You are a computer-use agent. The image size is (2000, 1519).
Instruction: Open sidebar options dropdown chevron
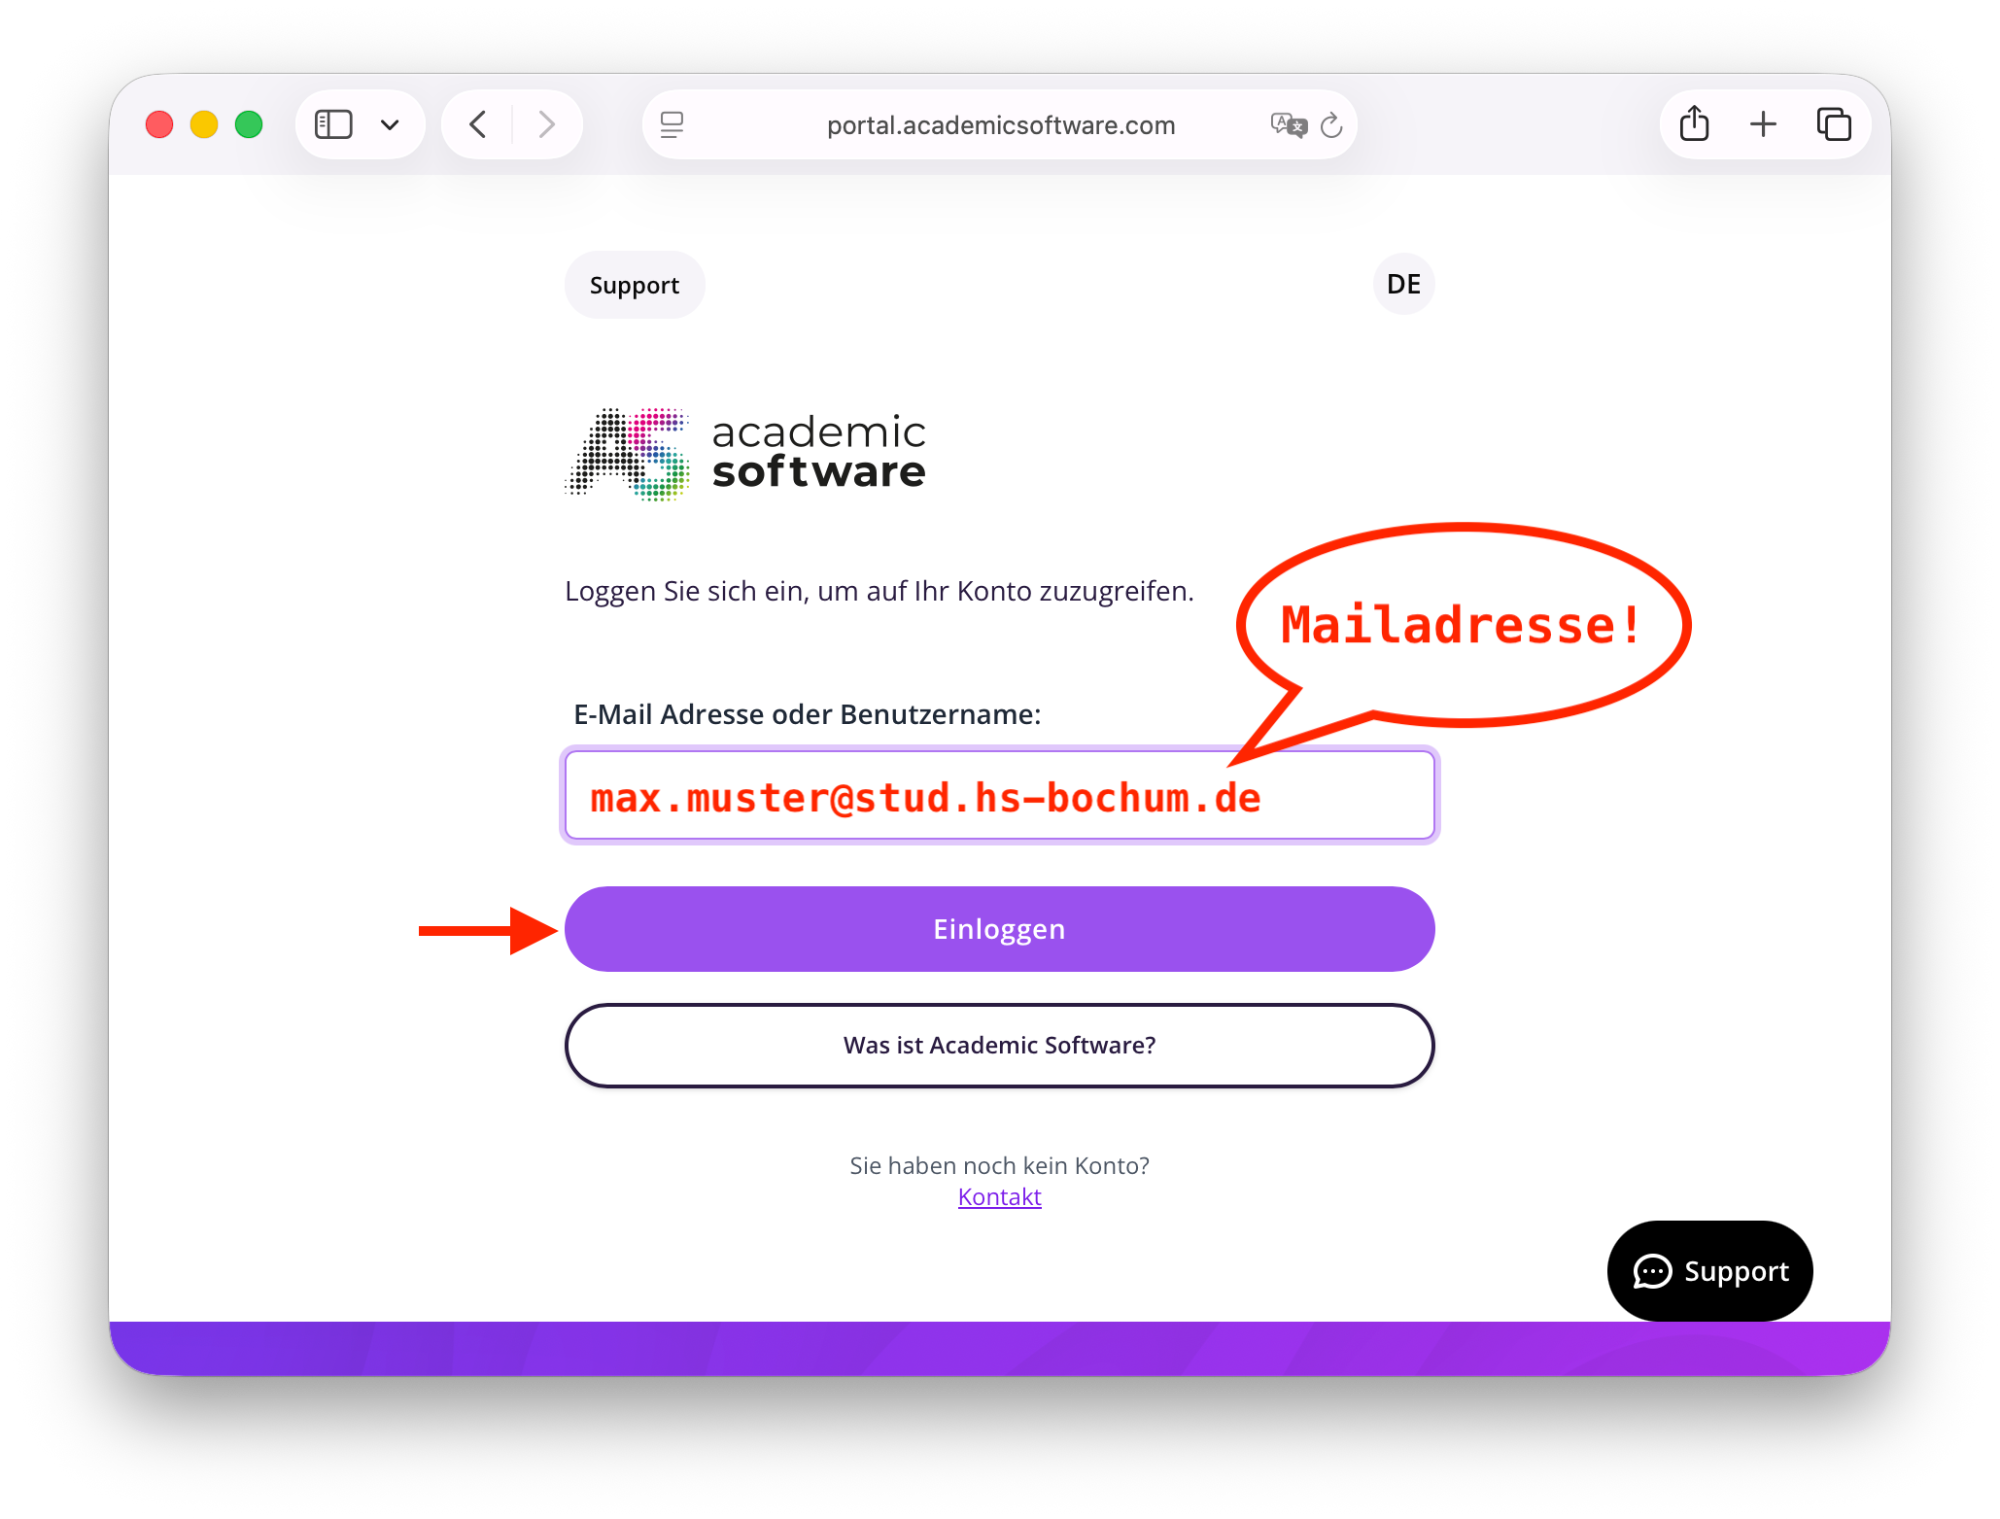[390, 125]
